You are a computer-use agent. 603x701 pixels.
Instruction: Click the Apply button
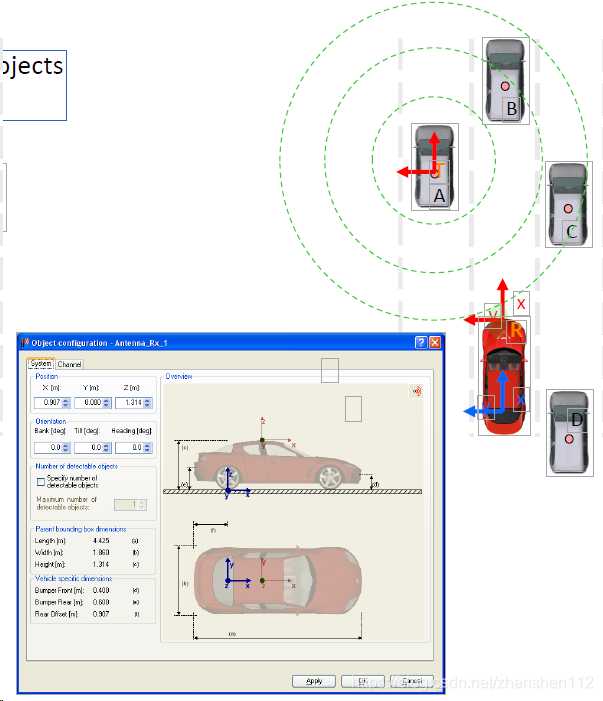coord(314,681)
